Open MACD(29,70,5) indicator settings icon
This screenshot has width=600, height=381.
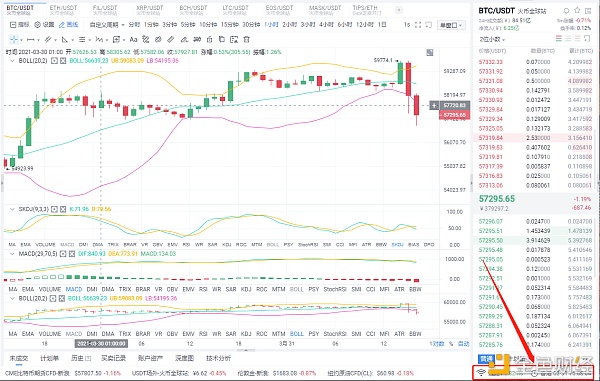click(63, 254)
